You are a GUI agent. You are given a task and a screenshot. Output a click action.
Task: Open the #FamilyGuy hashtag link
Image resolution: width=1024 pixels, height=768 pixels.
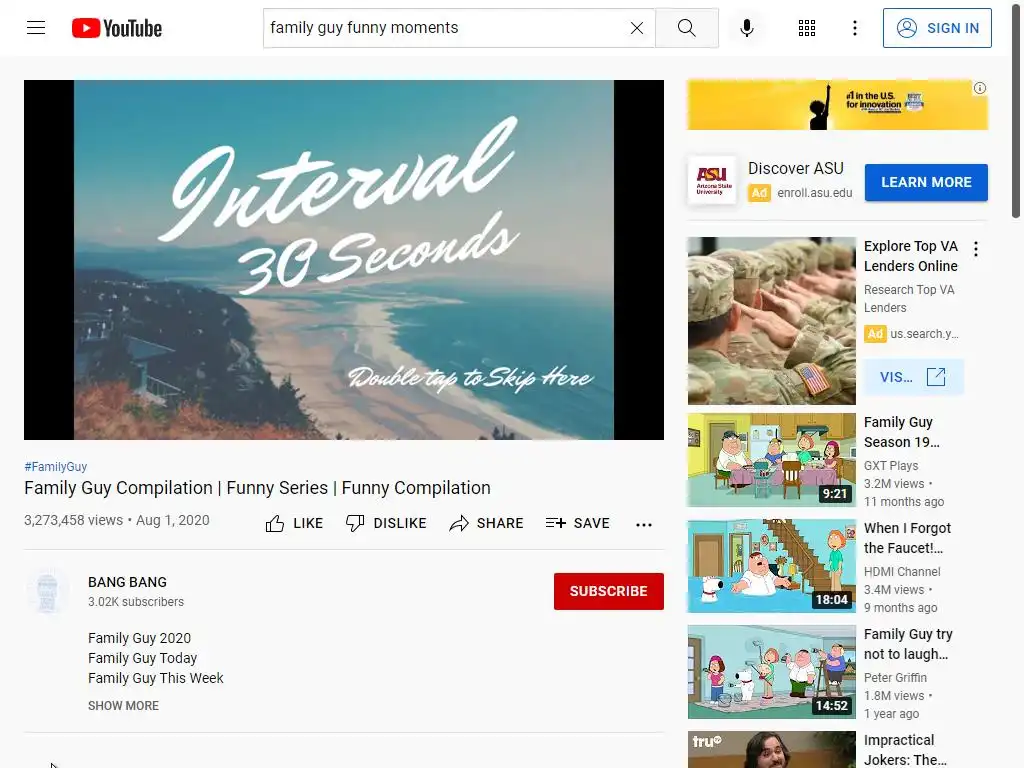(x=56, y=466)
